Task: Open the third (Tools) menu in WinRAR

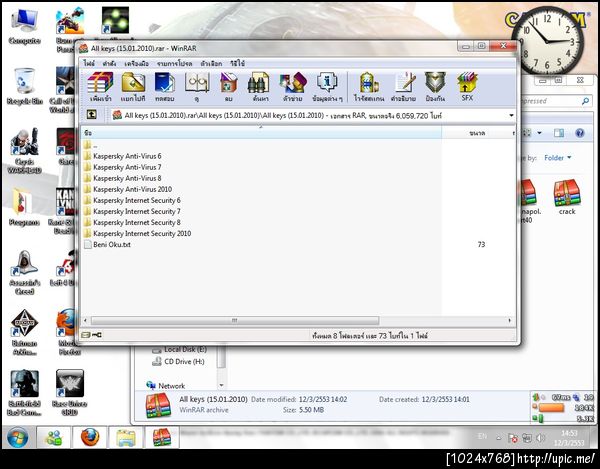Action: tap(136, 63)
